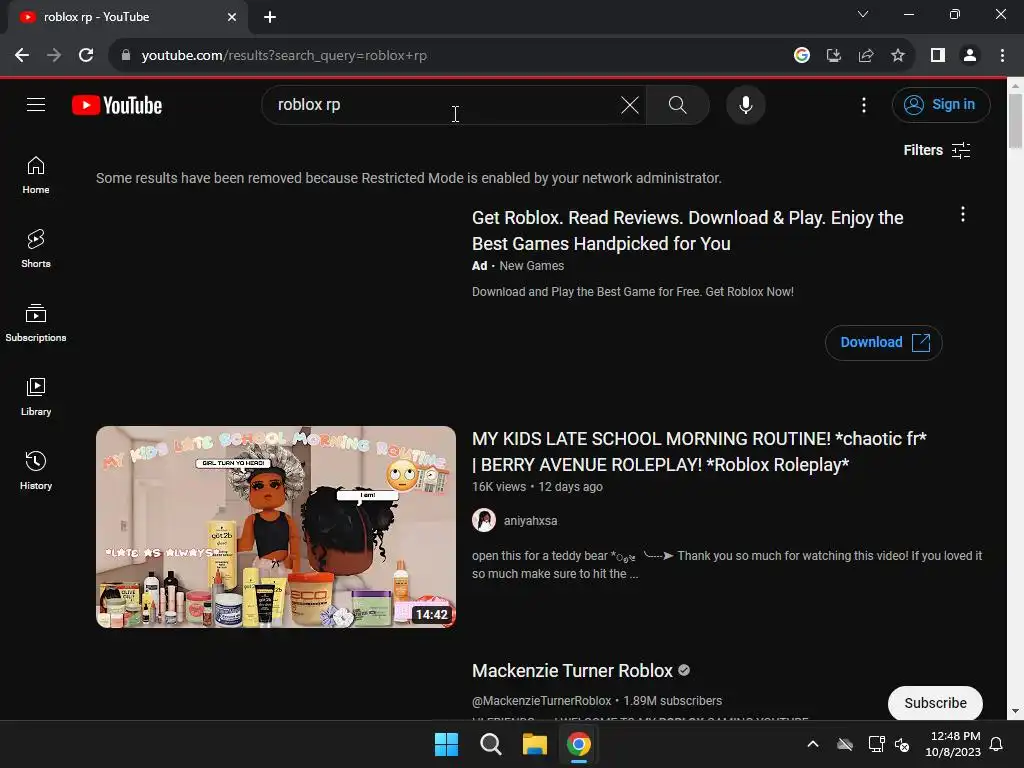
Task: Click the browser forward arrow
Action: click(54, 56)
